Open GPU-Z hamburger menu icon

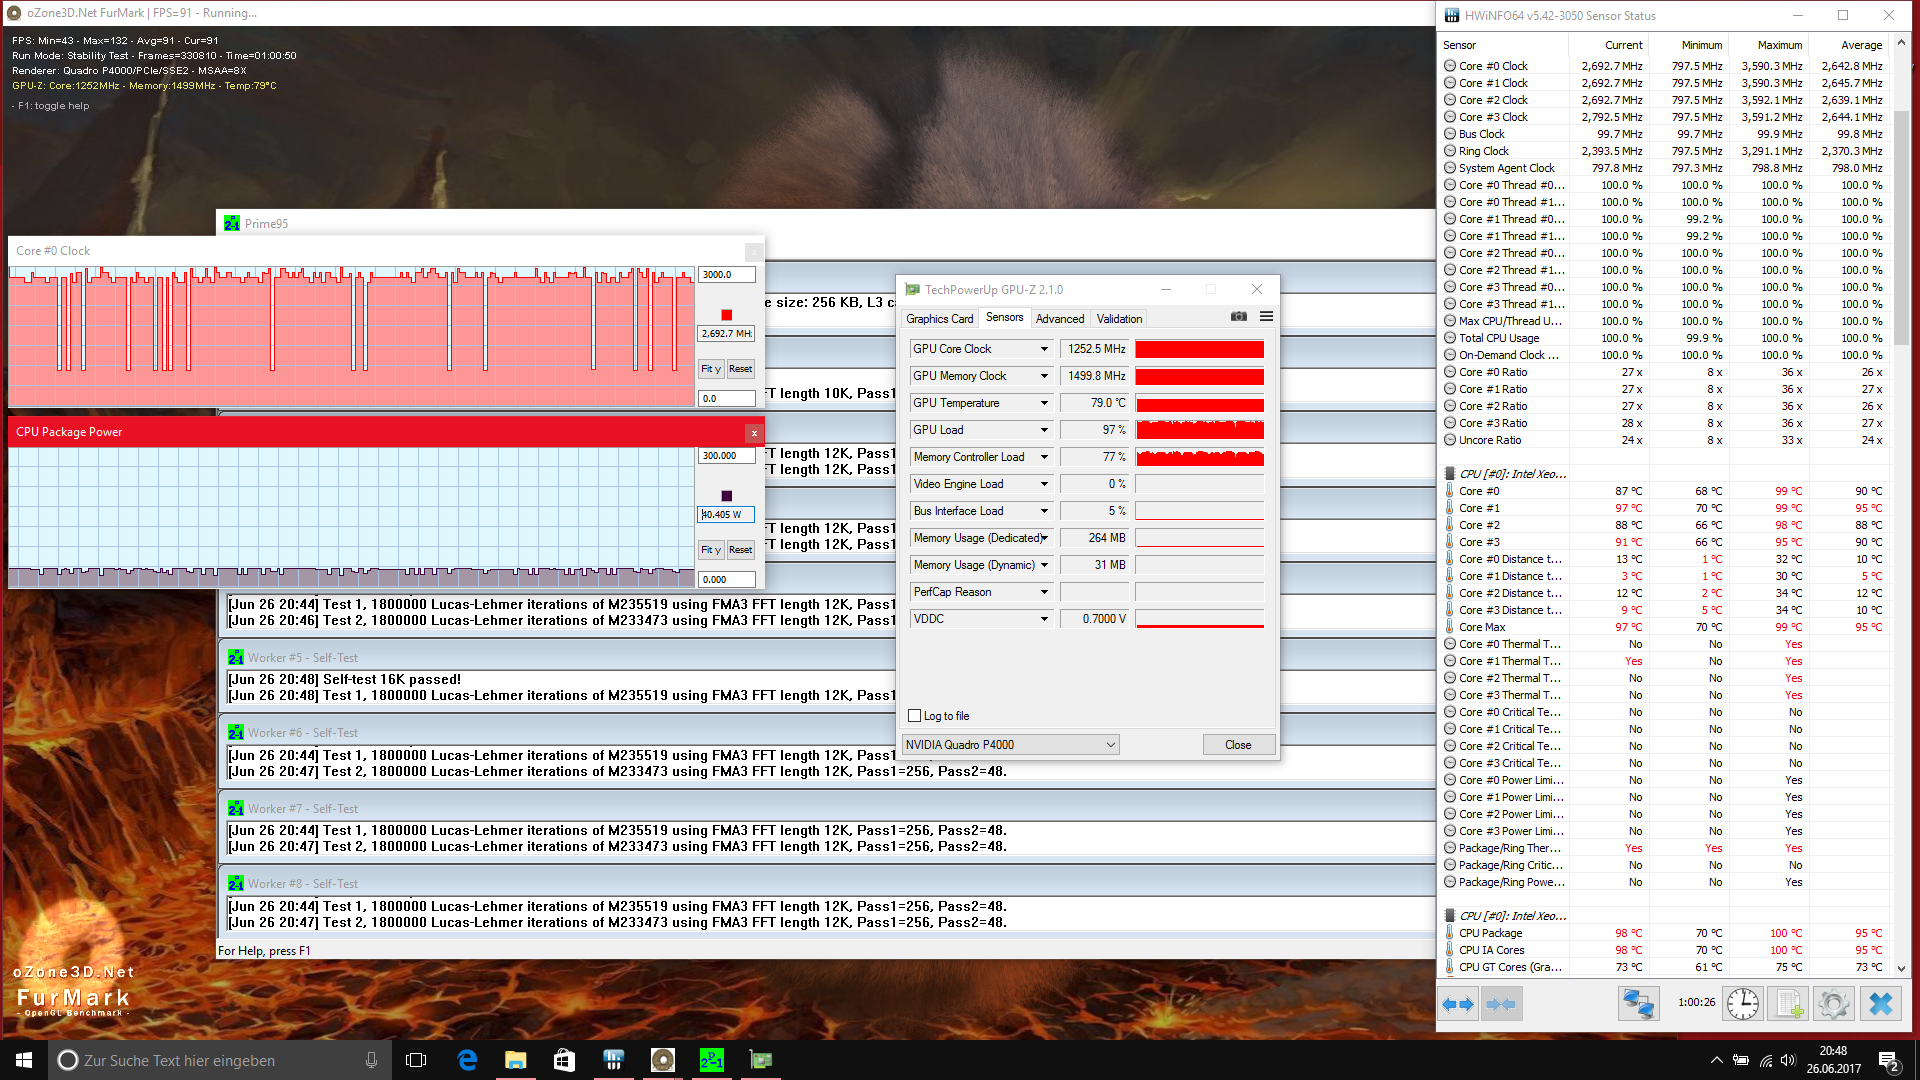pos(1266,317)
